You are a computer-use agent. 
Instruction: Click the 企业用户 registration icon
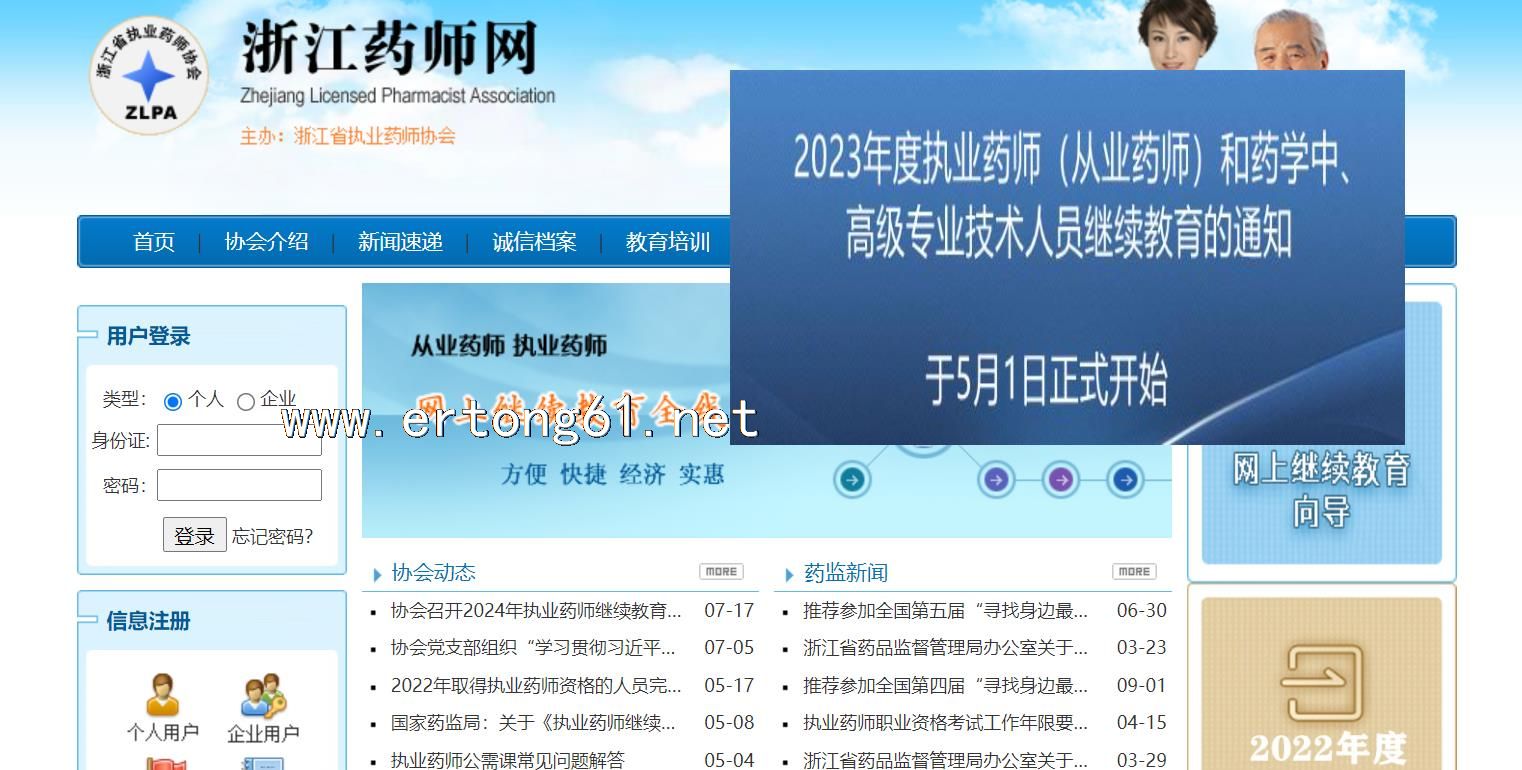coord(263,696)
